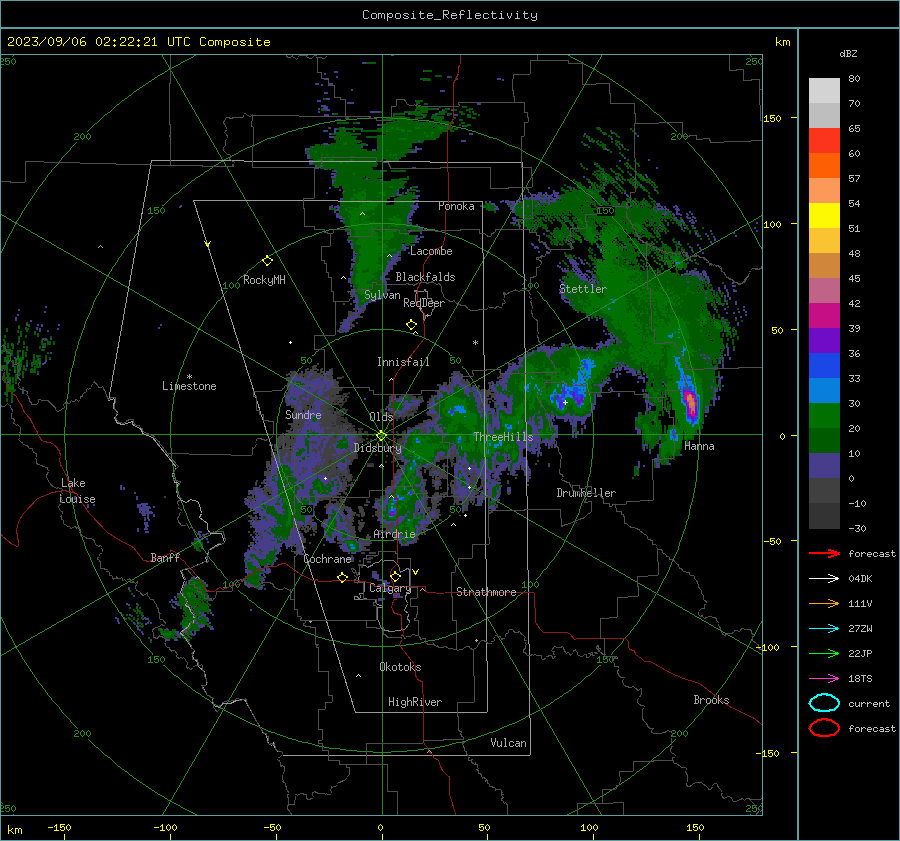
Task: Click the white 04DK arrow icon
Action: tap(824, 579)
